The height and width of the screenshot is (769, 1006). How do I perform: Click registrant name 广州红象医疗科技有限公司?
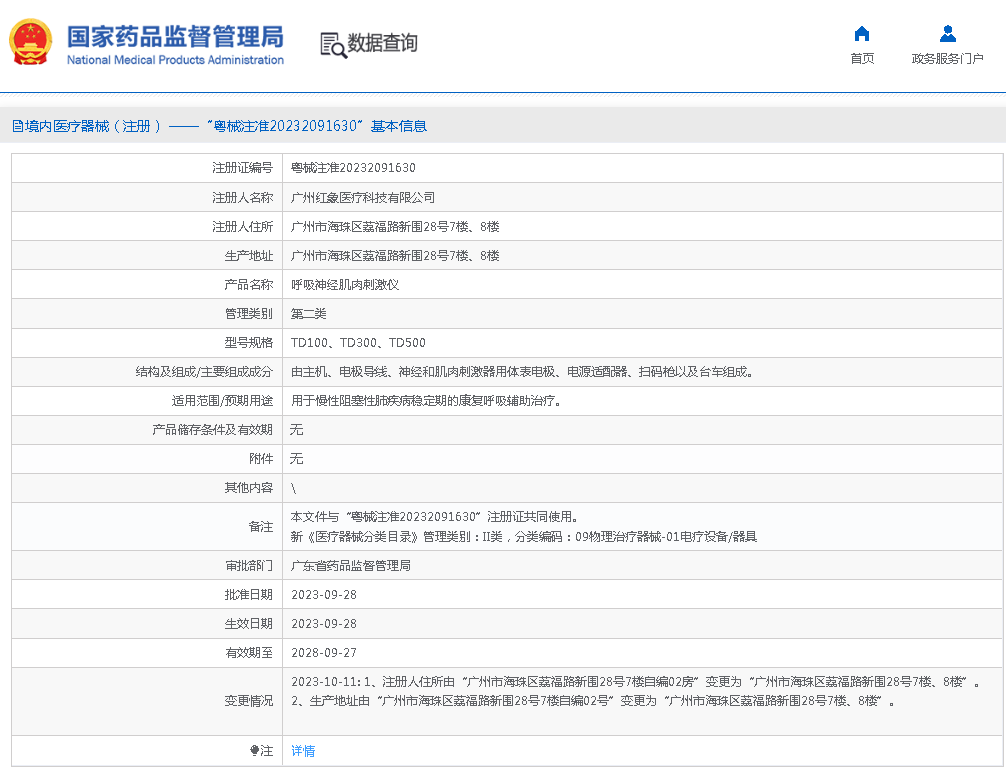(363, 198)
